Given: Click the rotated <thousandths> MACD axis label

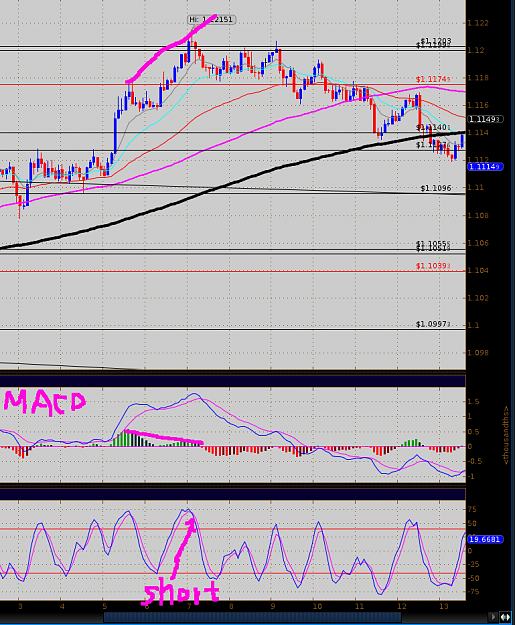Looking at the screenshot, I should click(506, 435).
